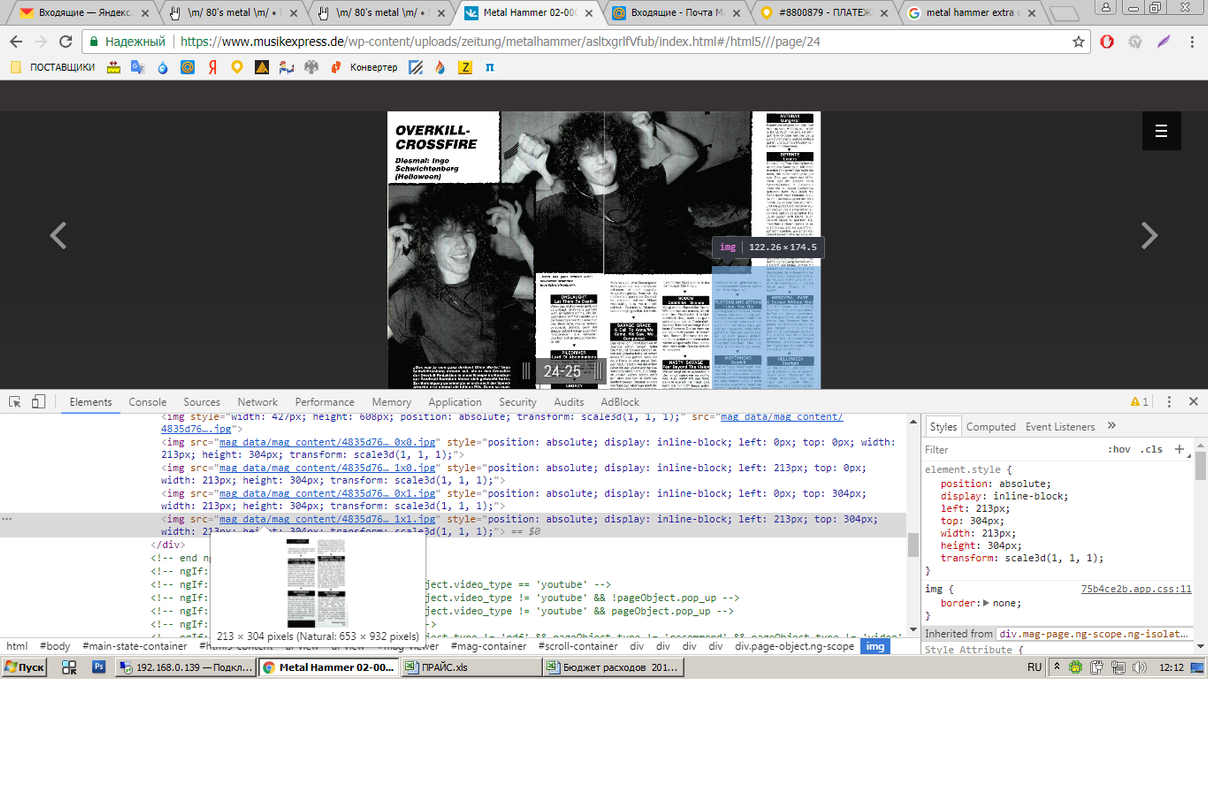
Task: Open the orange flame bookmark icon
Action: [440, 67]
